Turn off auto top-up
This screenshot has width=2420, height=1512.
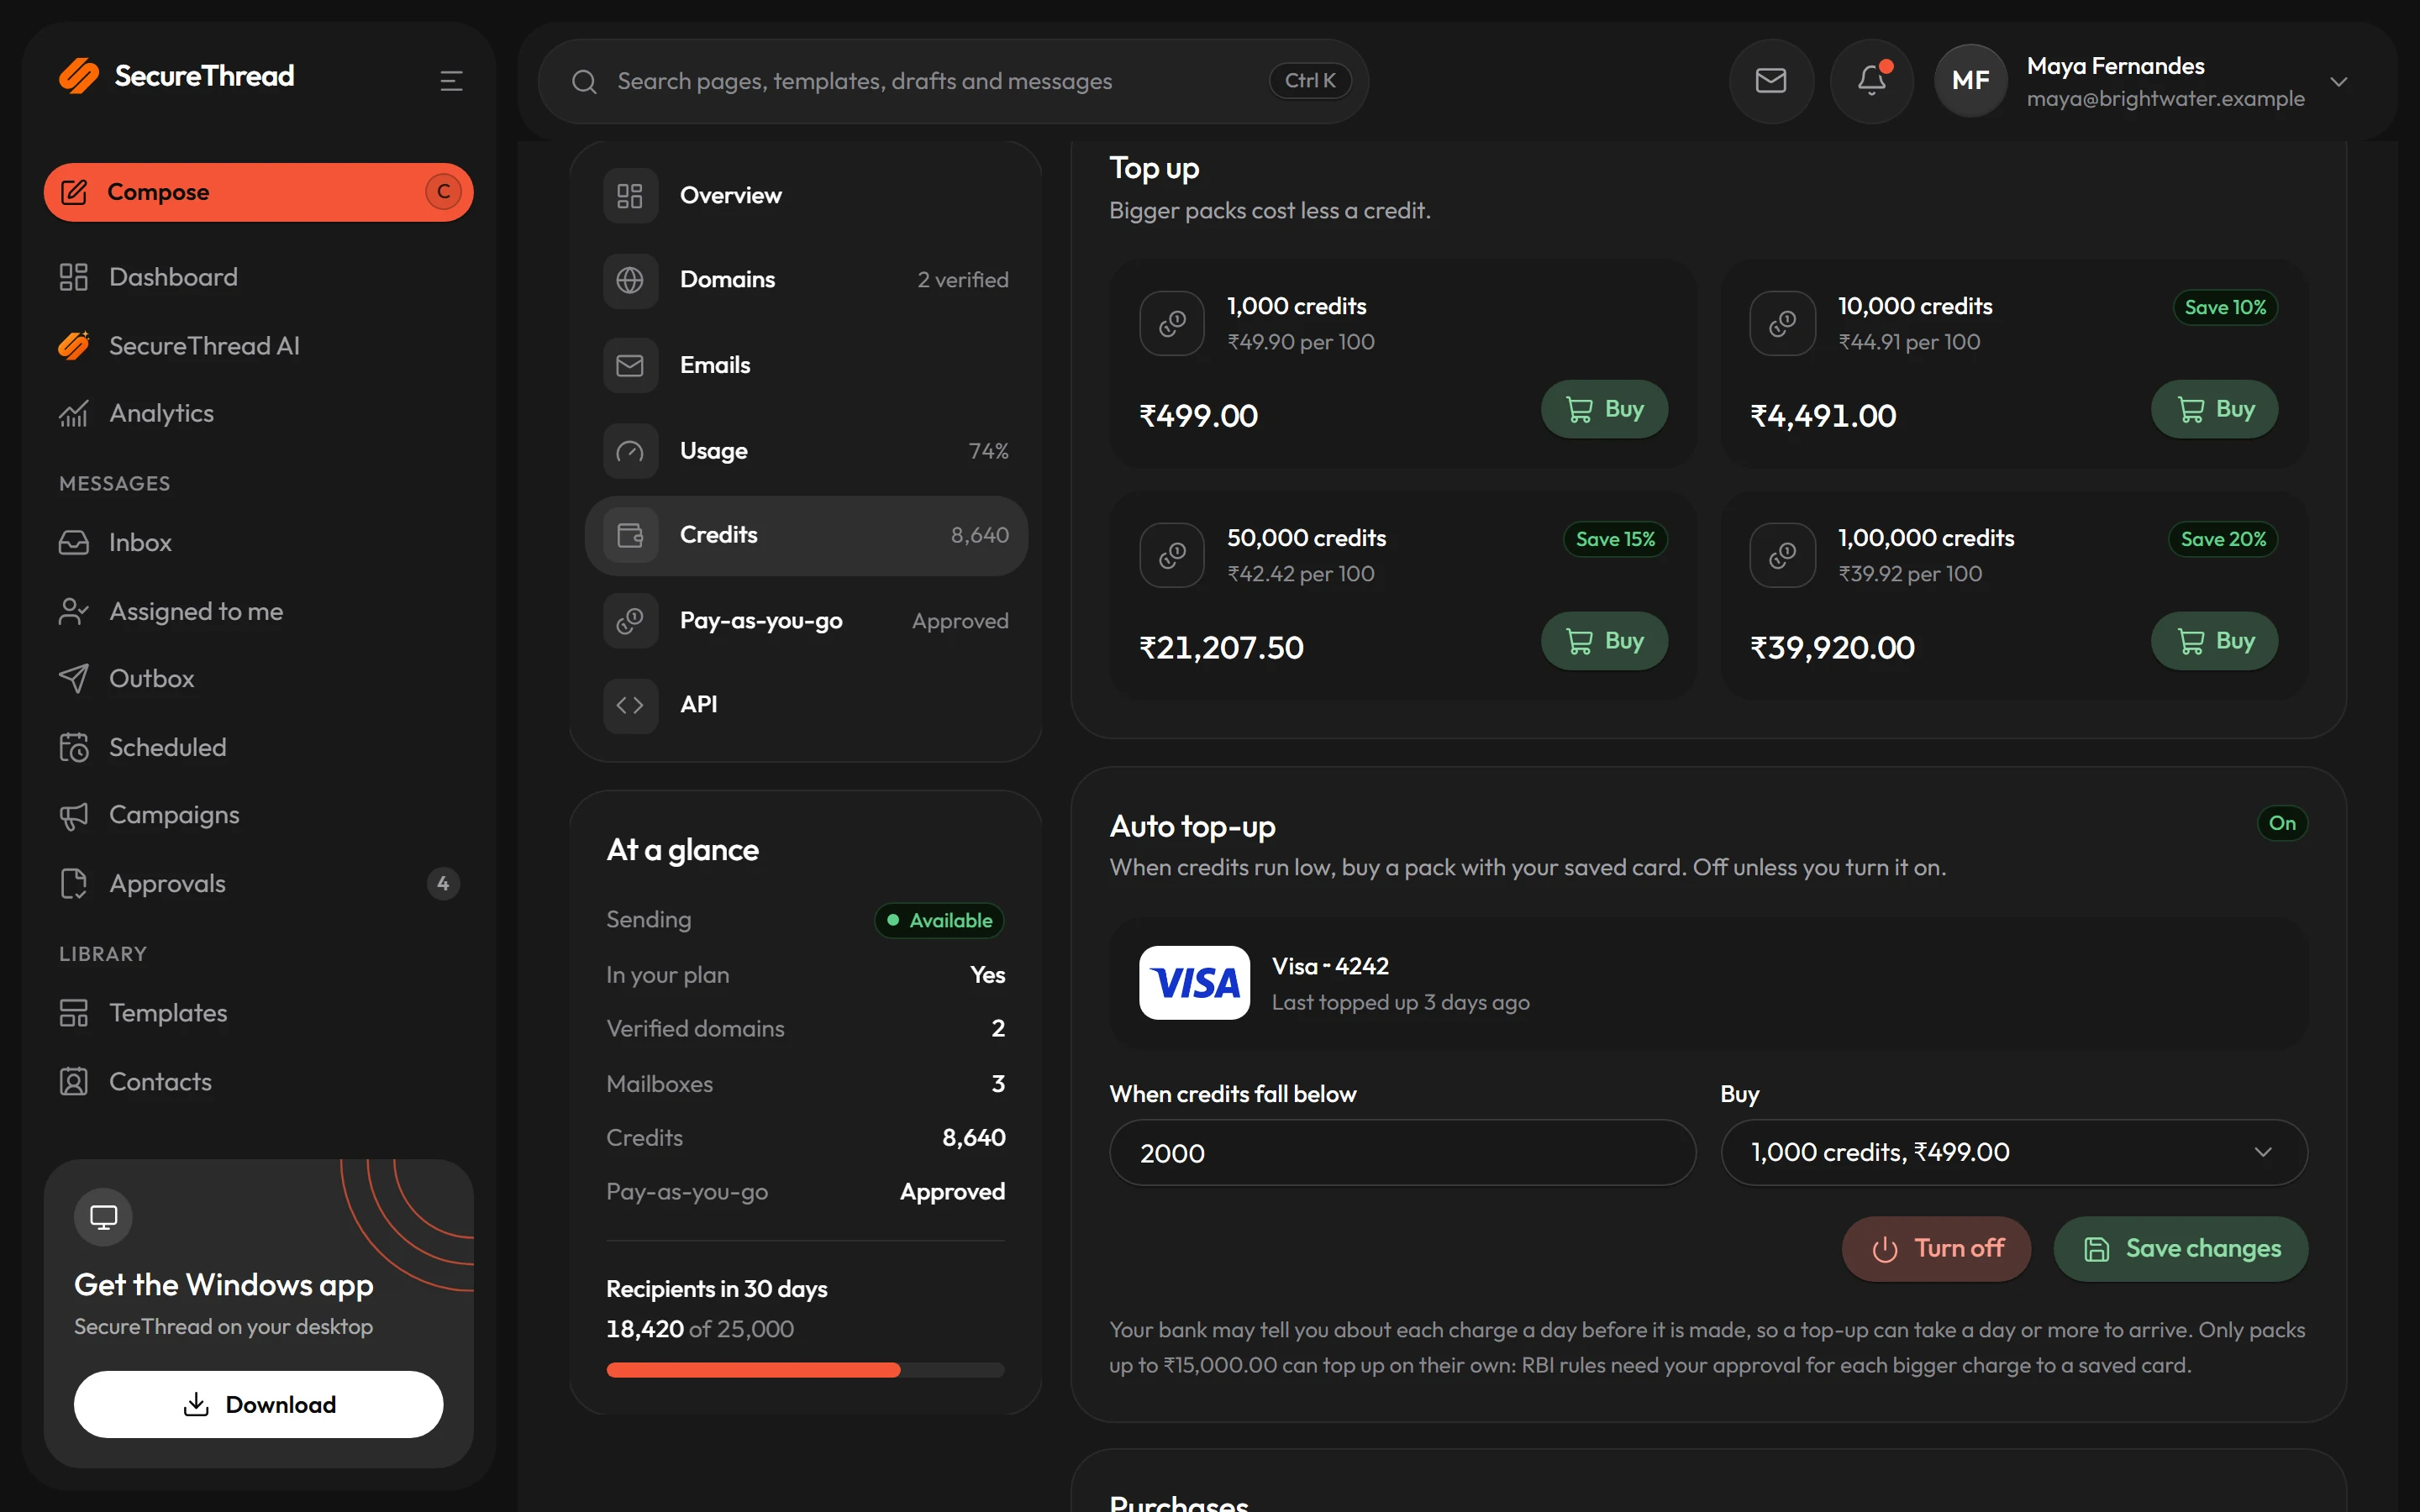(x=1936, y=1248)
